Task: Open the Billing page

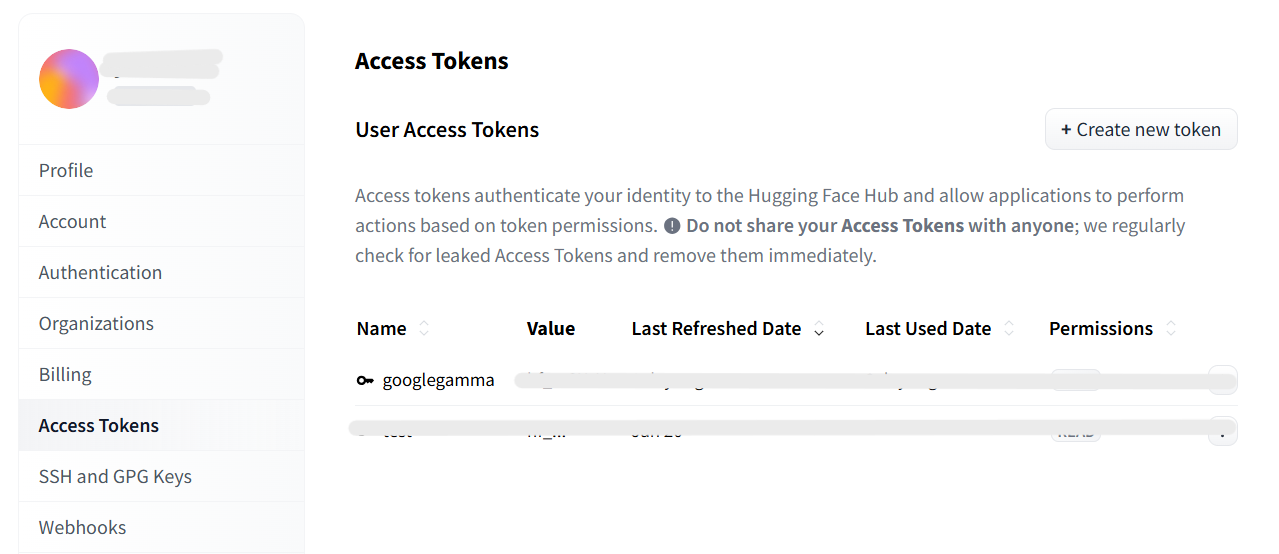Action: tap(65, 375)
